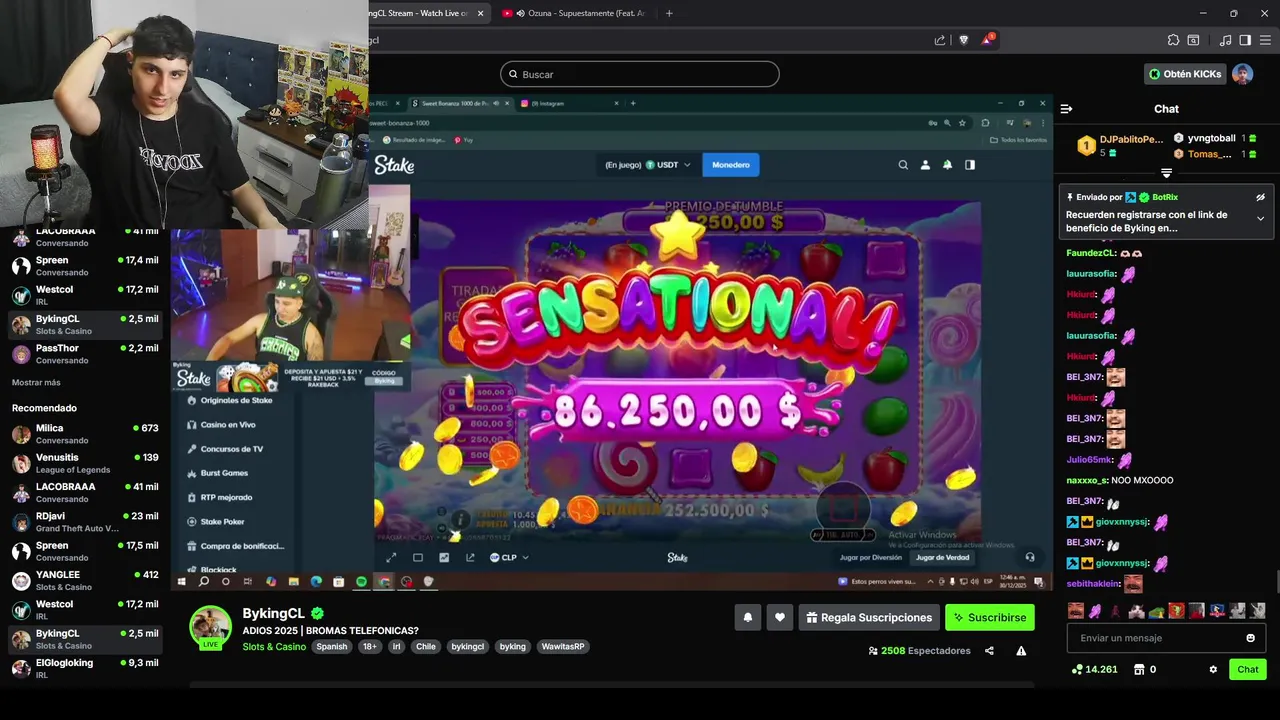Open the user profile avatar menu
Viewport: 1280px width, 720px height.
coord(1242,74)
